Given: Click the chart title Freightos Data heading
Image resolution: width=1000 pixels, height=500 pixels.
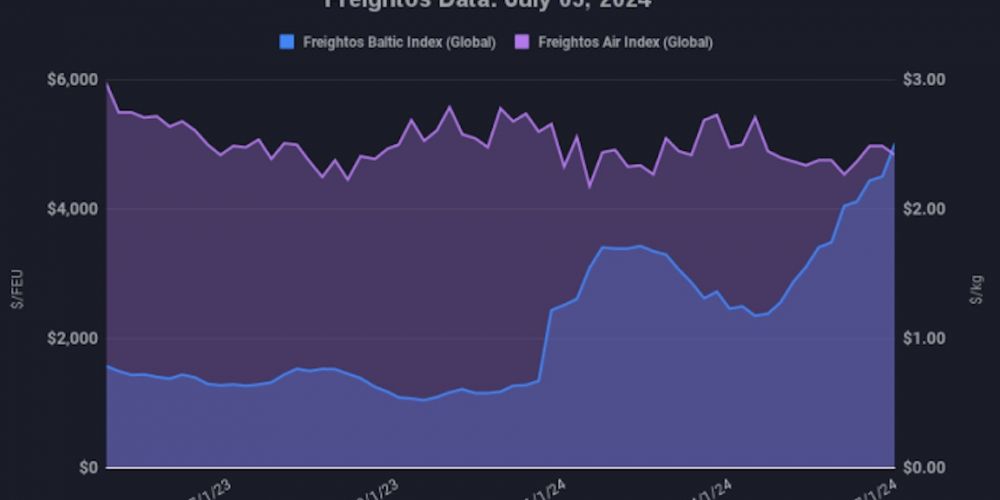Looking at the screenshot, I should tap(488, 4).
